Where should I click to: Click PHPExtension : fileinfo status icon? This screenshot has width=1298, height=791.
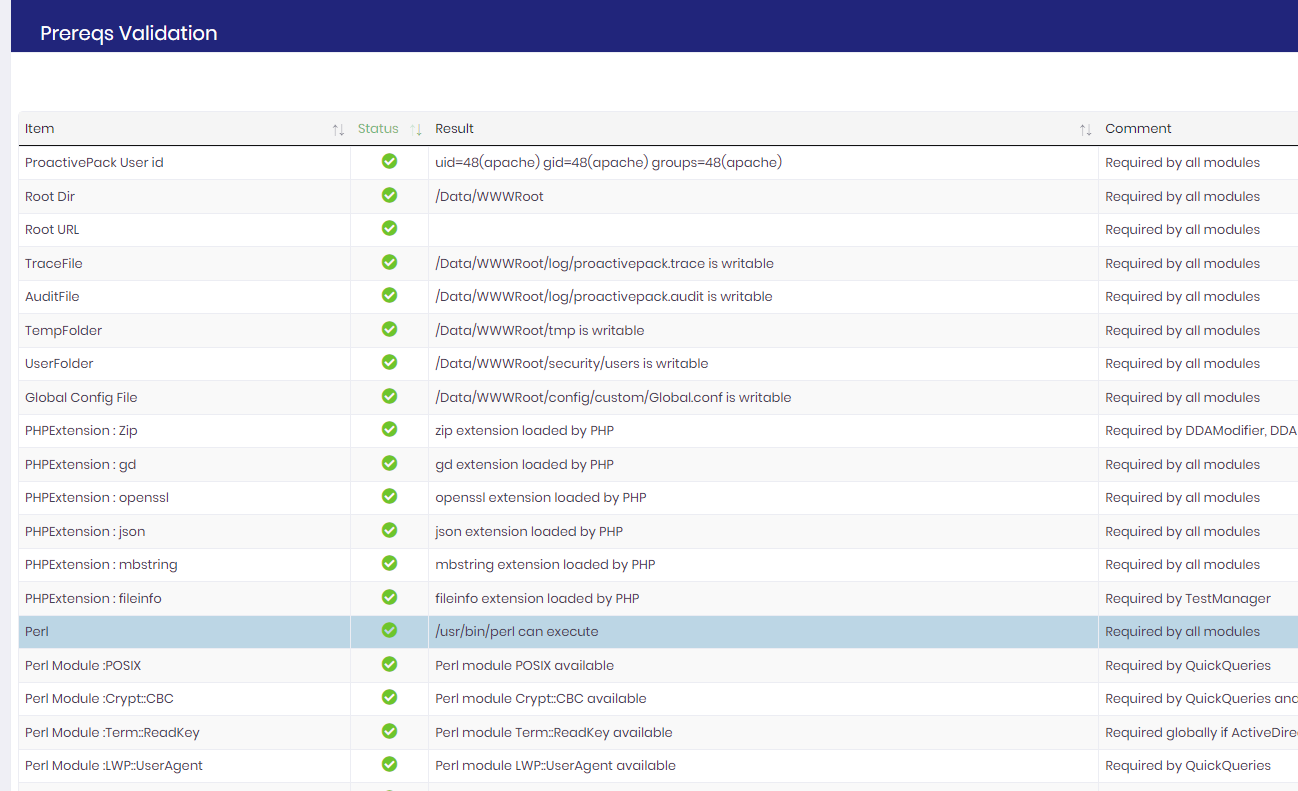pos(389,597)
